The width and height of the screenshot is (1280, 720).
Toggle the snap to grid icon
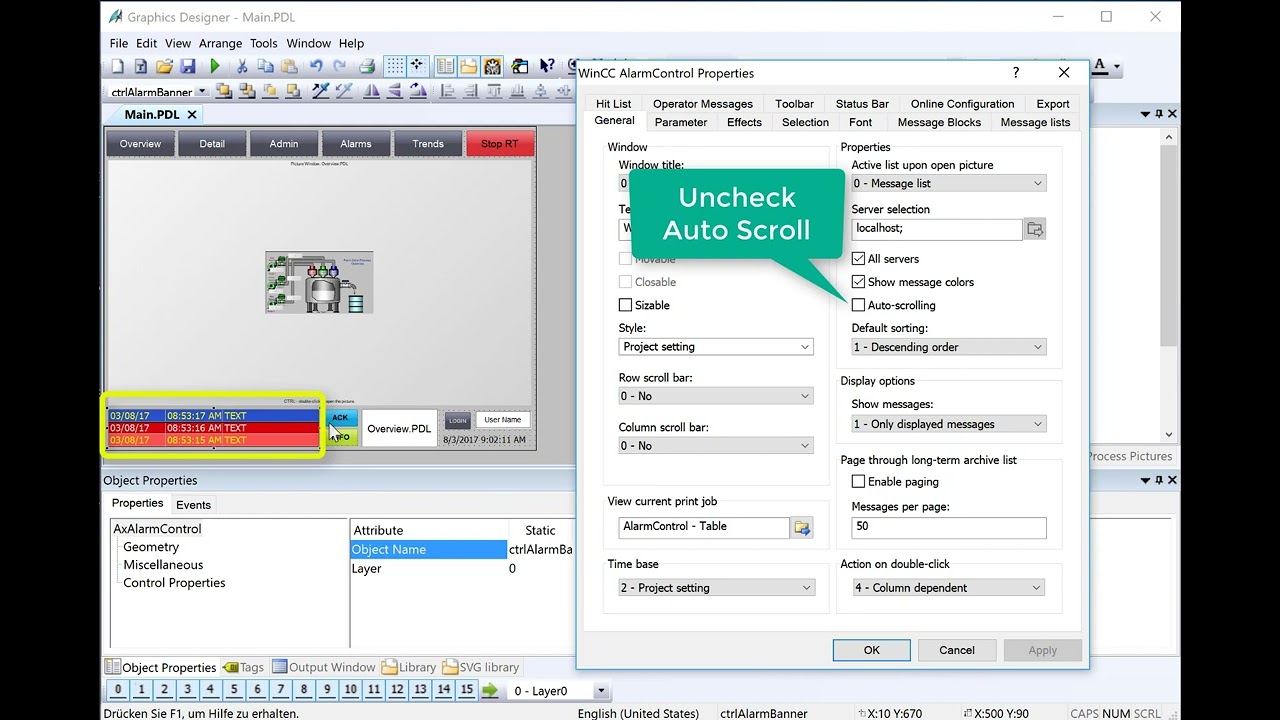[x=417, y=67]
